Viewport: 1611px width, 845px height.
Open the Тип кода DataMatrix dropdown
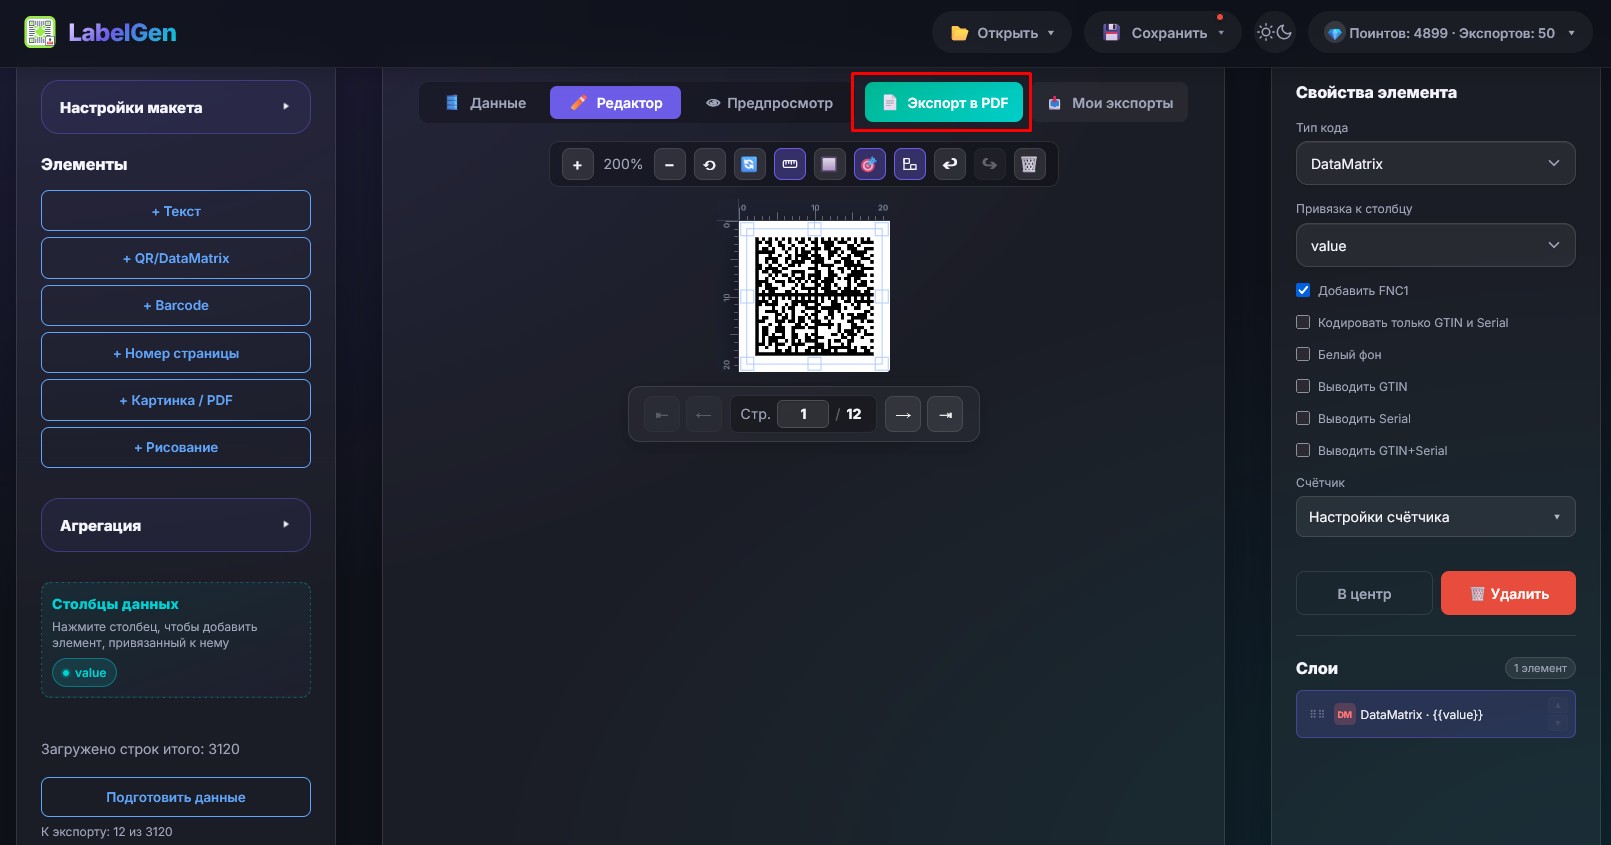1435,164
